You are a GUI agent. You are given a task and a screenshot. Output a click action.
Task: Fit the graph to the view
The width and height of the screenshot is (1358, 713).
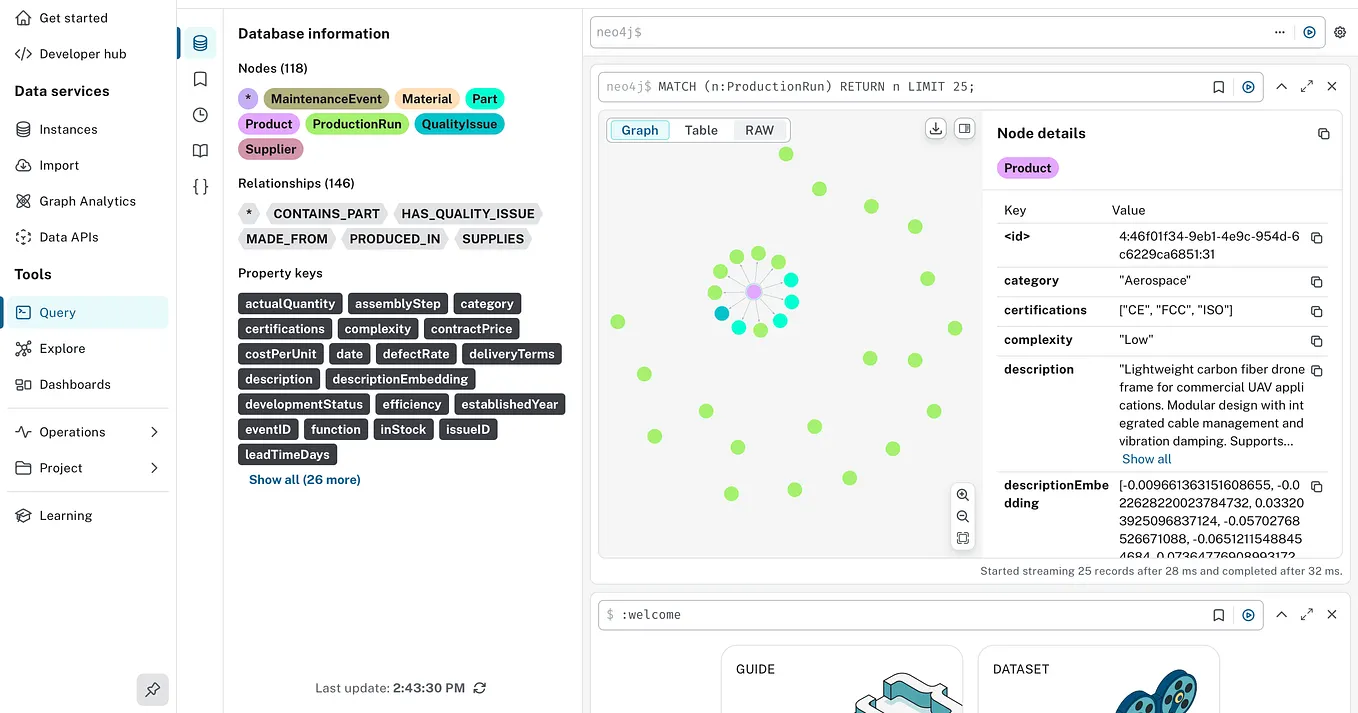(x=963, y=538)
